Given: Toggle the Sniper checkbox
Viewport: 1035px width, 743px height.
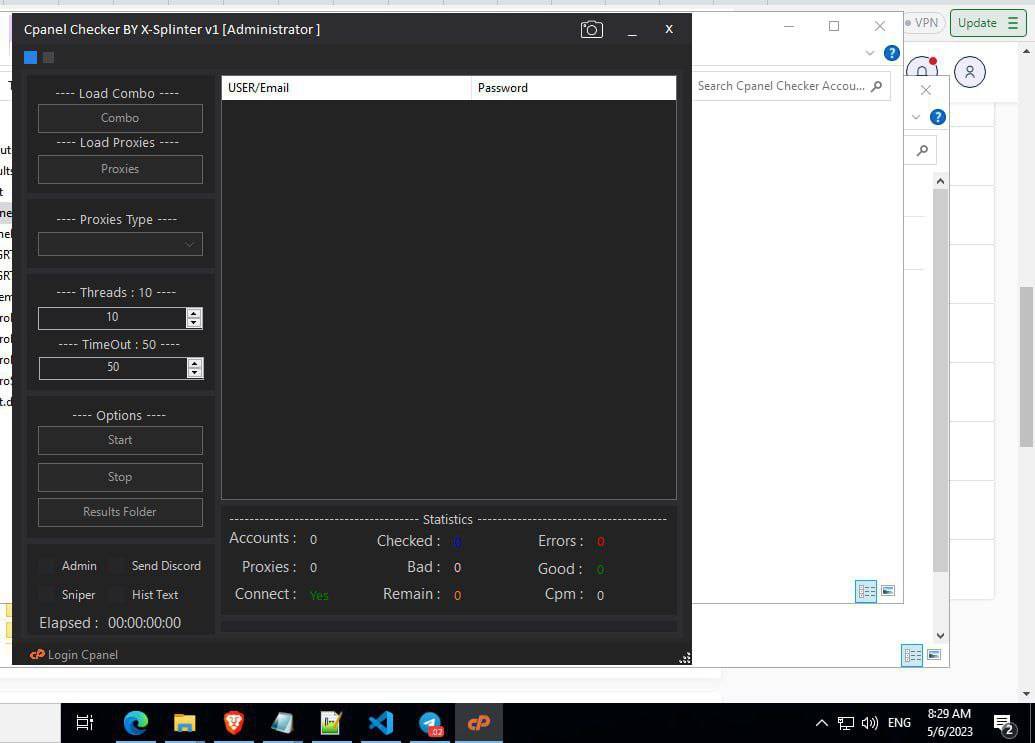Looking at the screenshot, I should pos(47,595).
